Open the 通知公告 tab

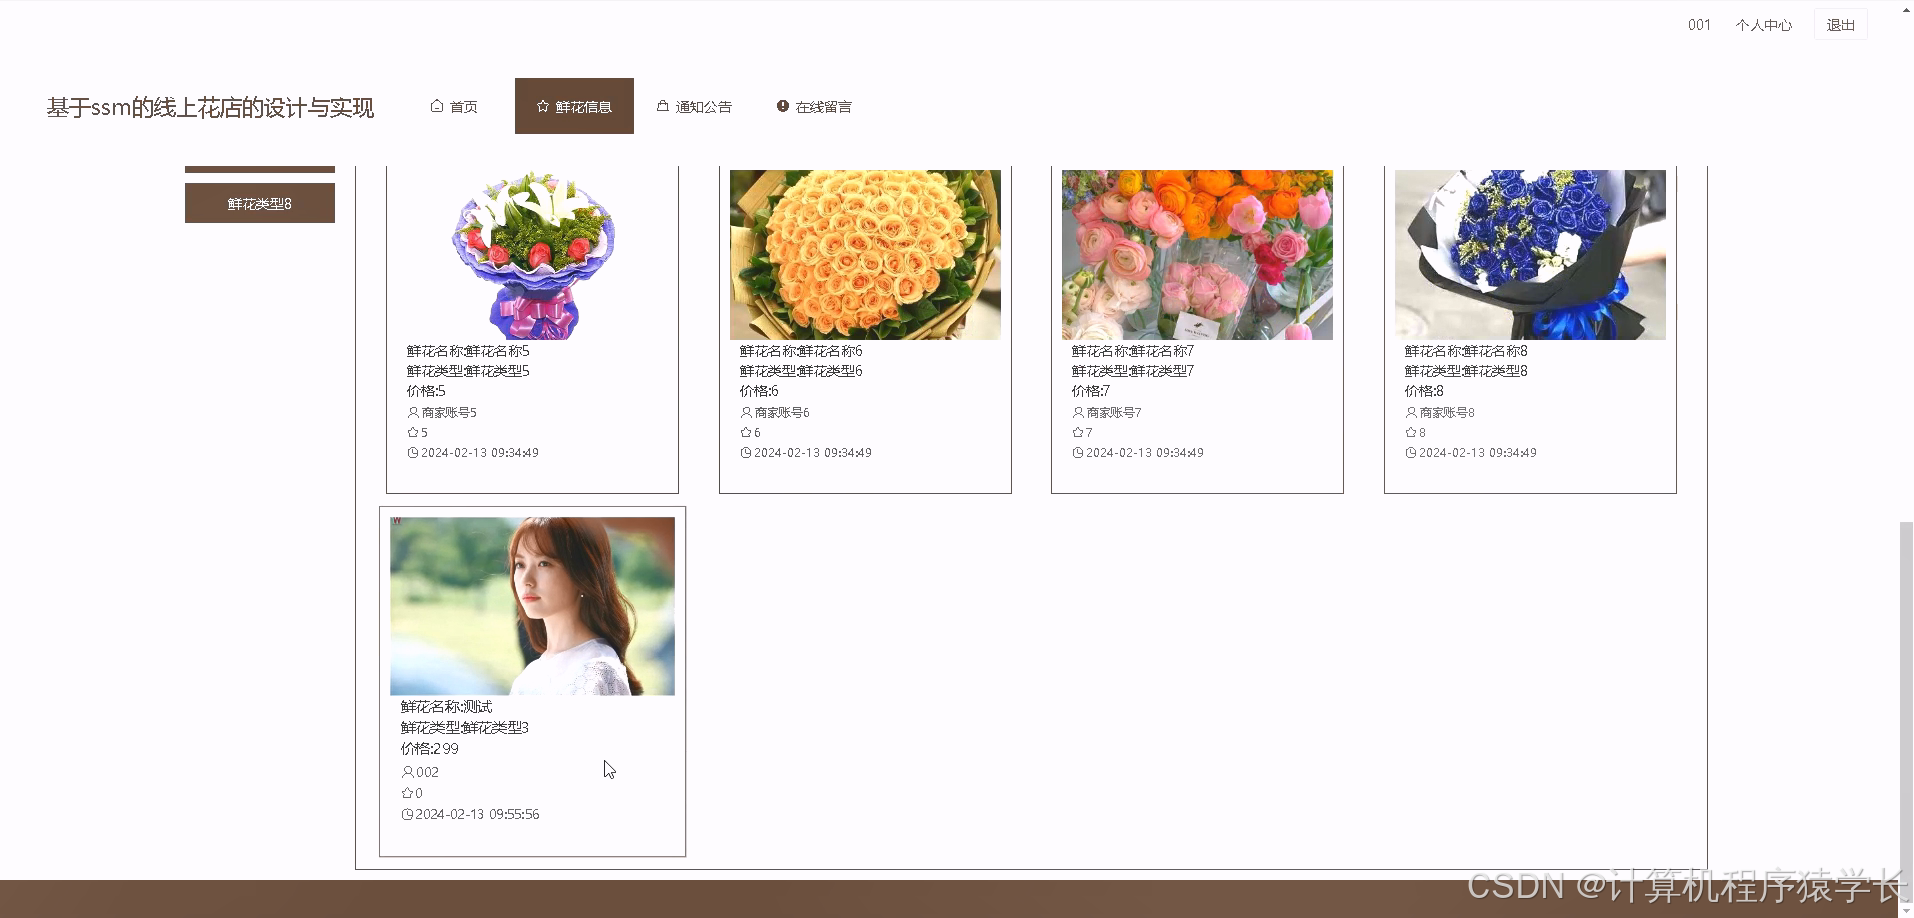(702, 105)
